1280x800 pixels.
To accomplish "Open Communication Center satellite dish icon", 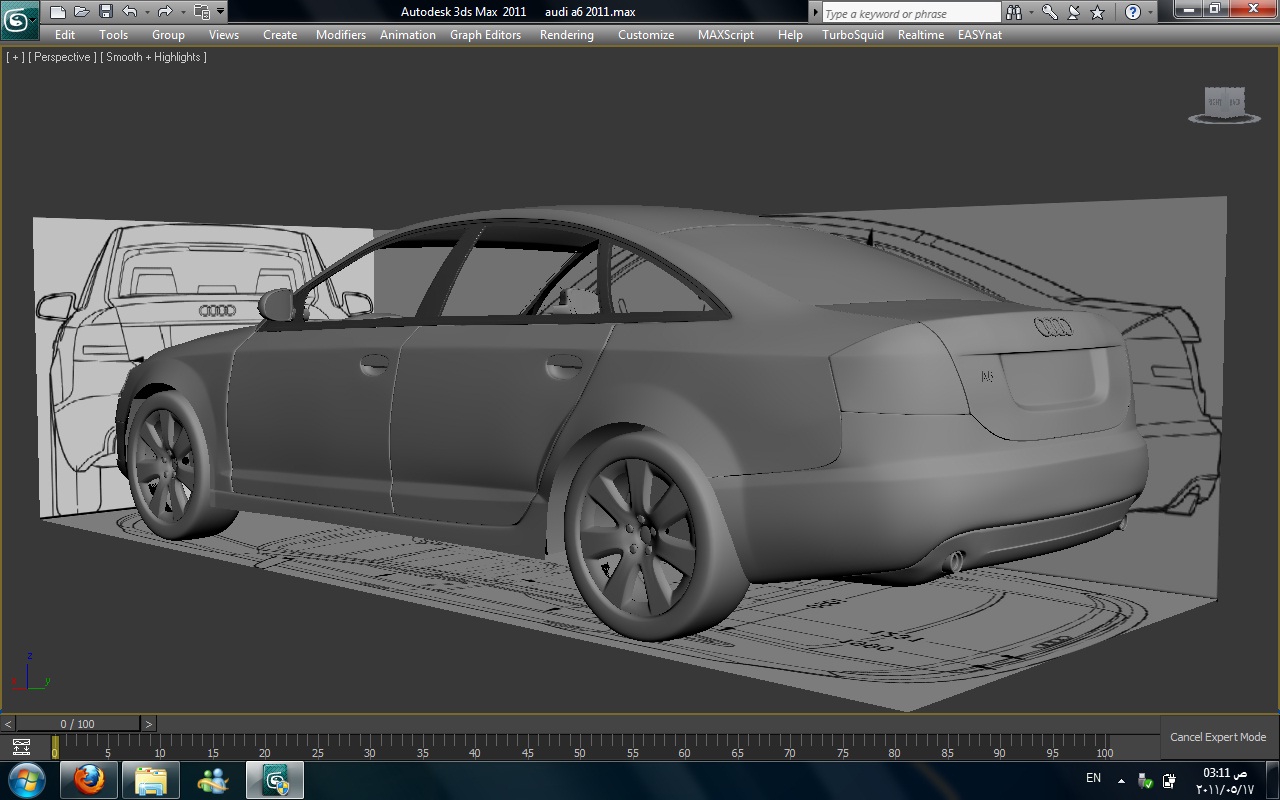I will click(x=1073, y=12).
